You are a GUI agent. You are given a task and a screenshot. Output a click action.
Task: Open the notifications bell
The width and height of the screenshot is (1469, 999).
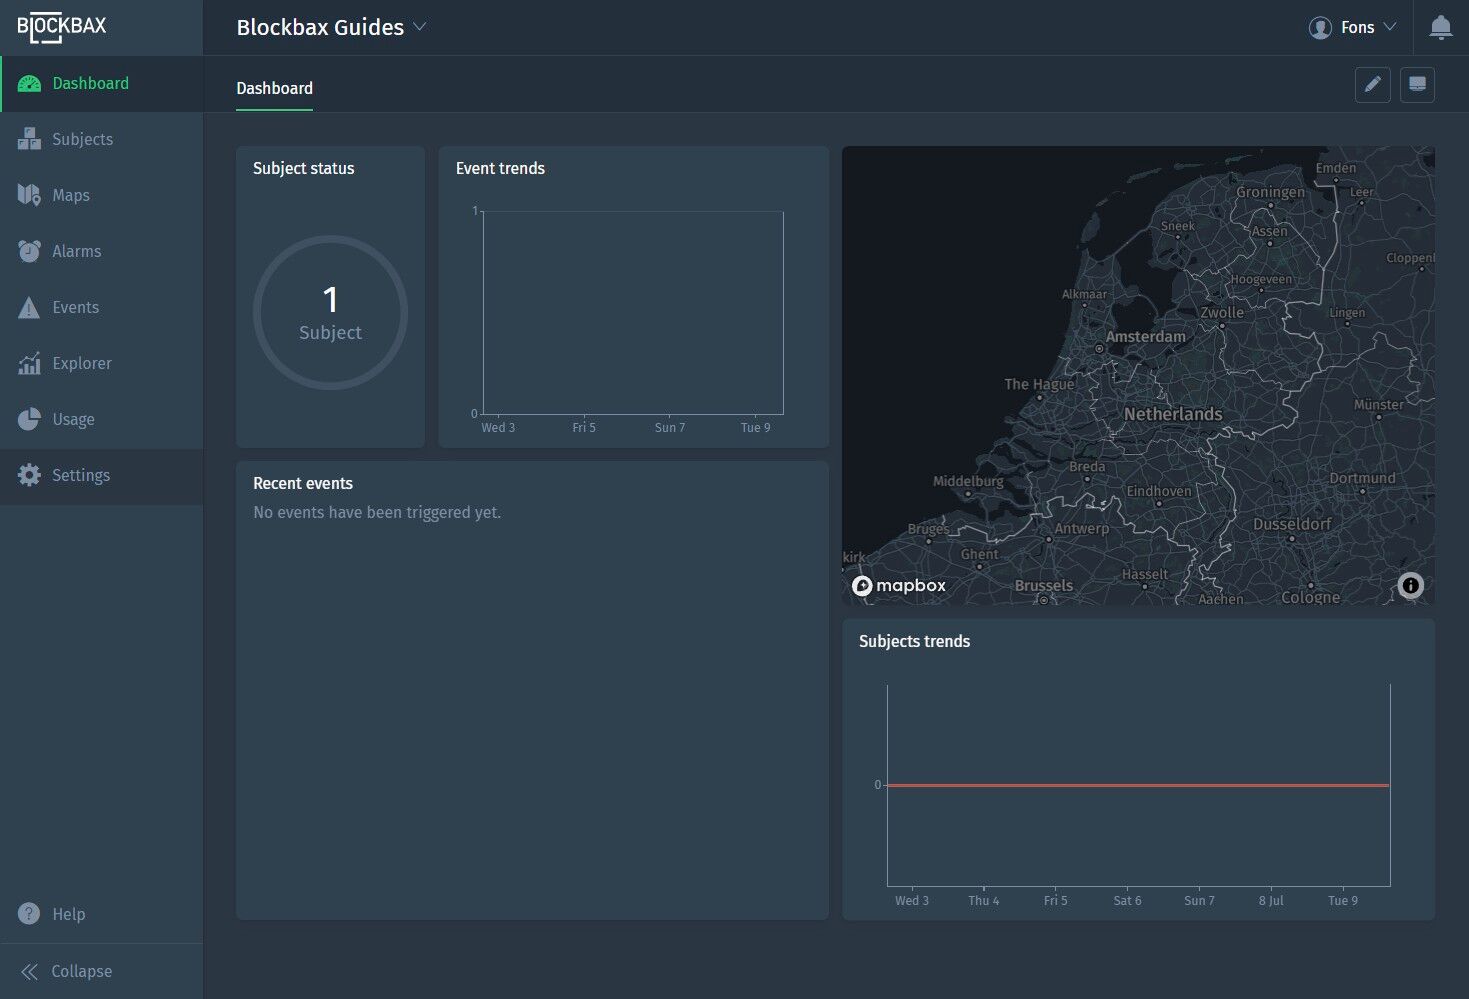click(x=1440, y=27)
